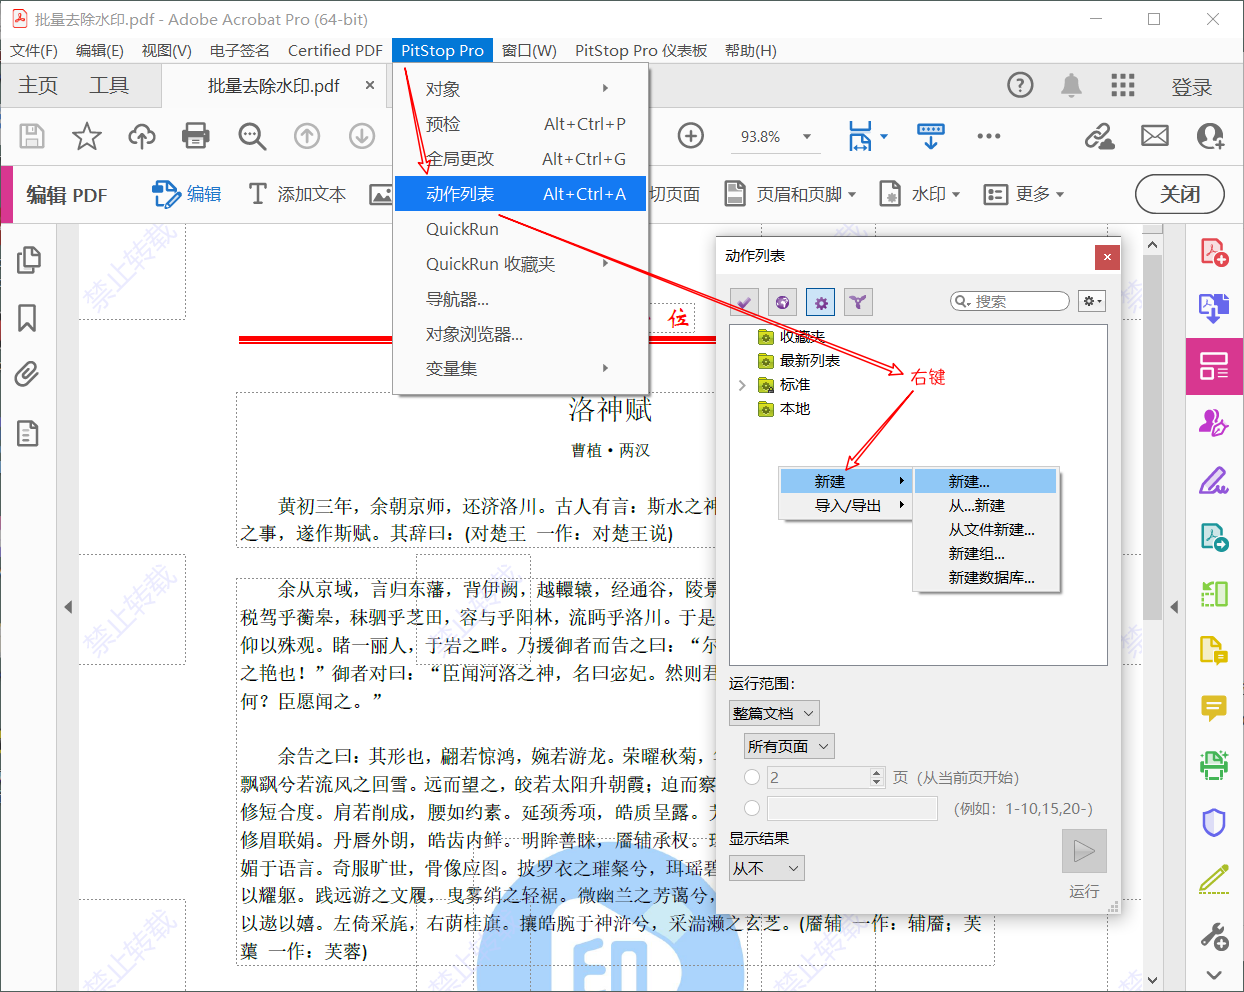
Task: Select the gear action lists icon
Action: [x=820, y=301]
